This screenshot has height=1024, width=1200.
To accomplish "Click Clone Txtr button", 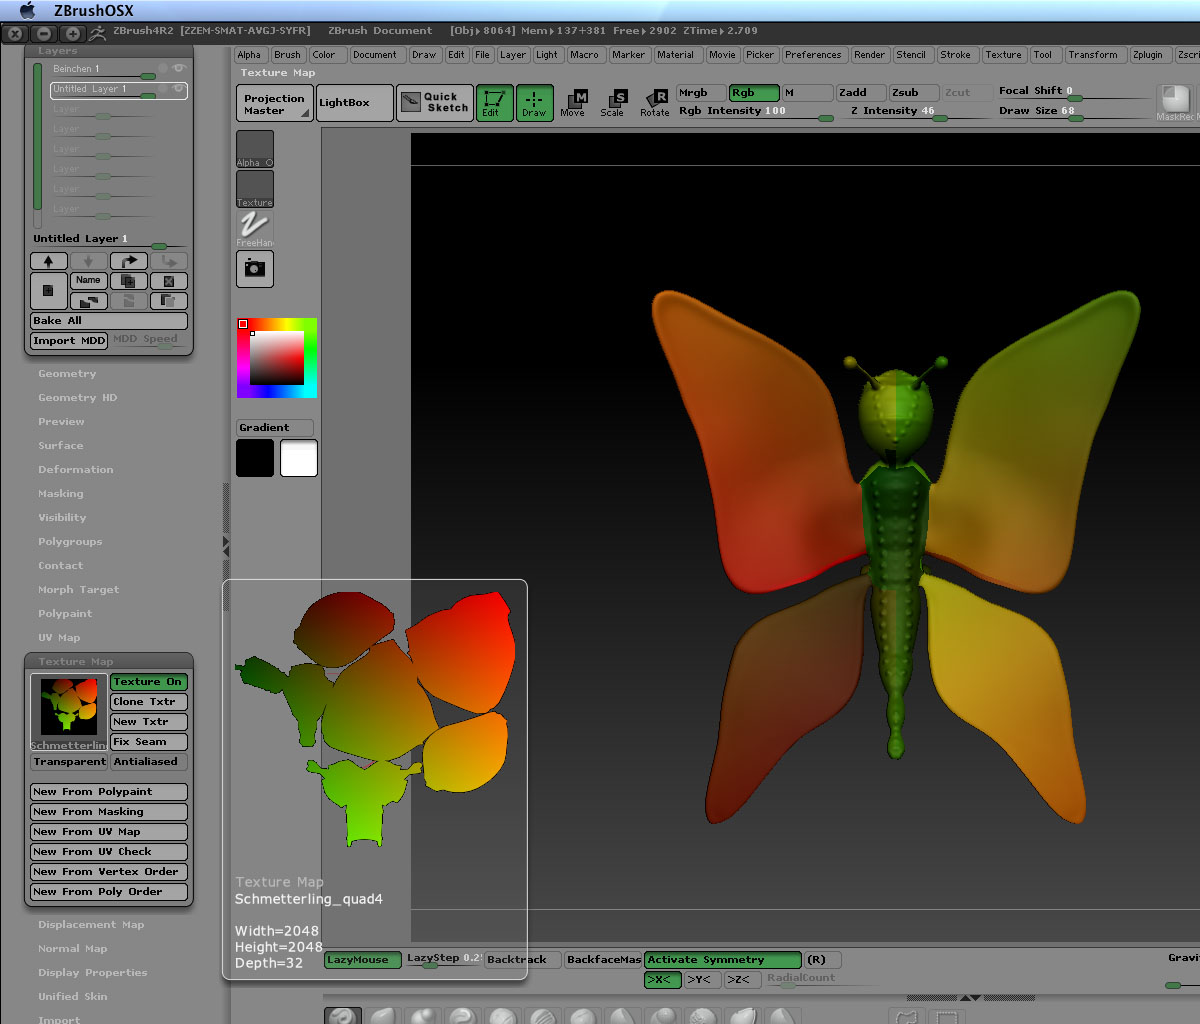I will coord(148,702).
